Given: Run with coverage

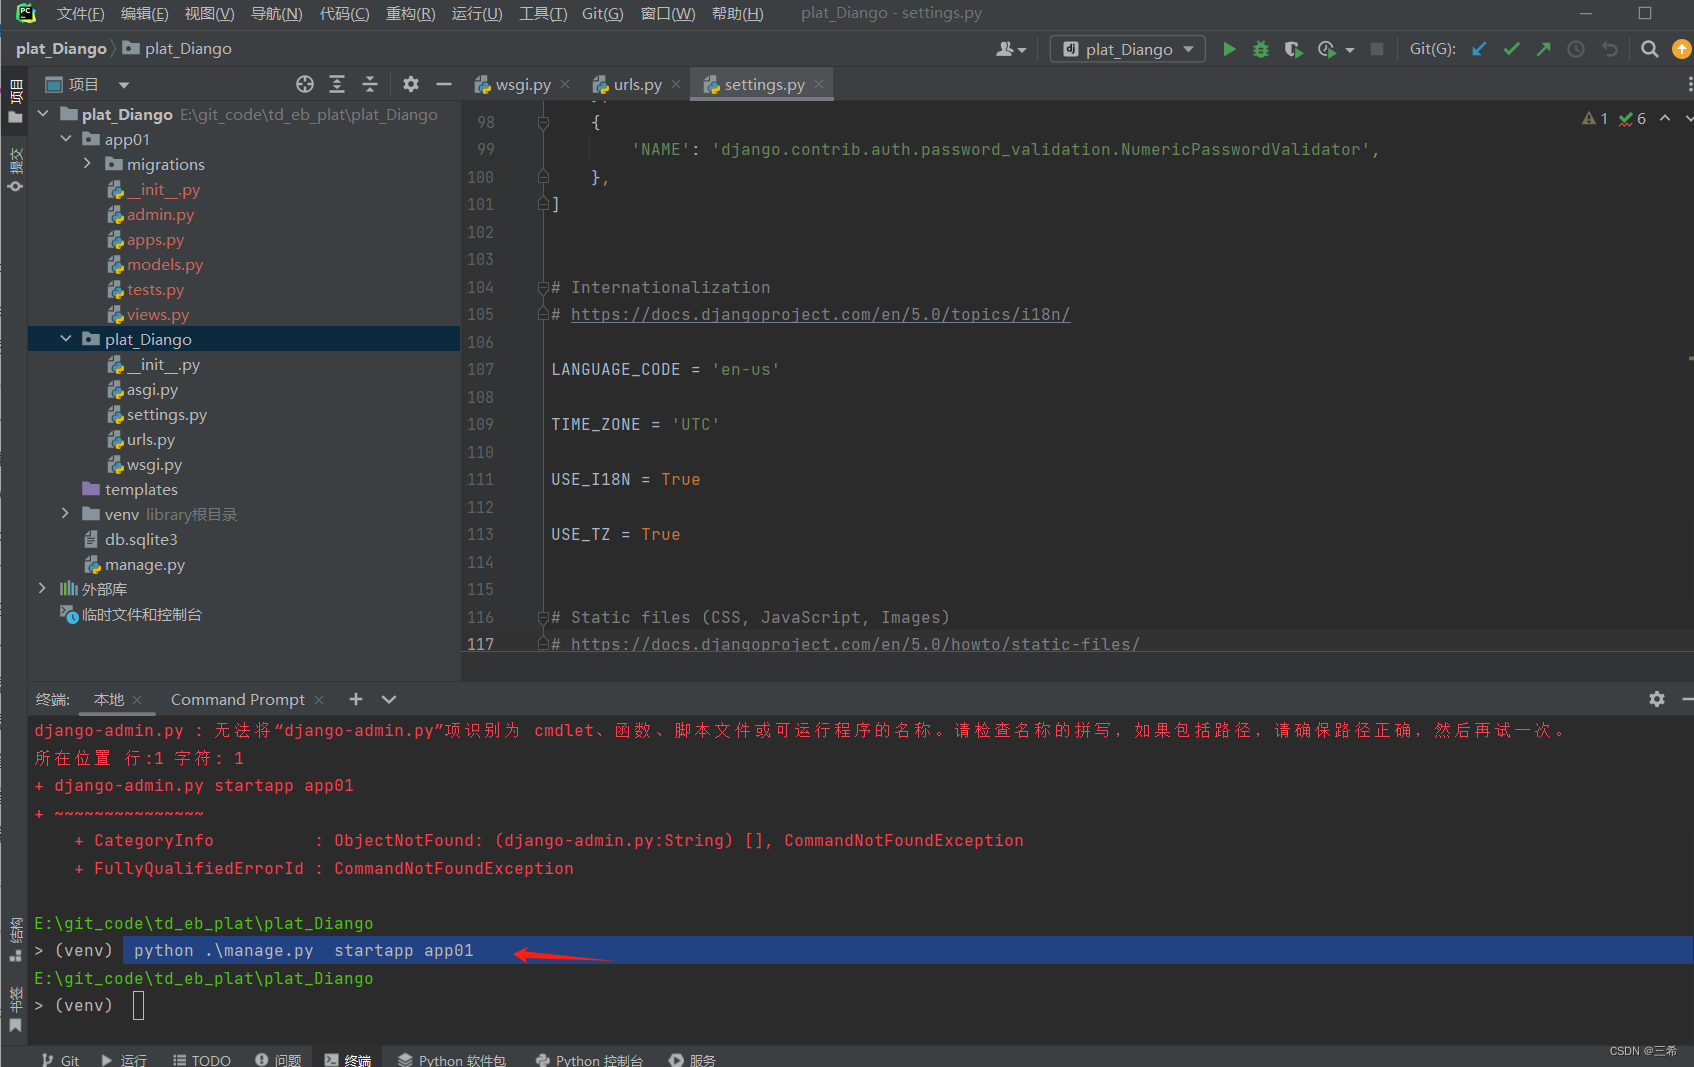Looking at the screenshot, I should pos(1293,48).
